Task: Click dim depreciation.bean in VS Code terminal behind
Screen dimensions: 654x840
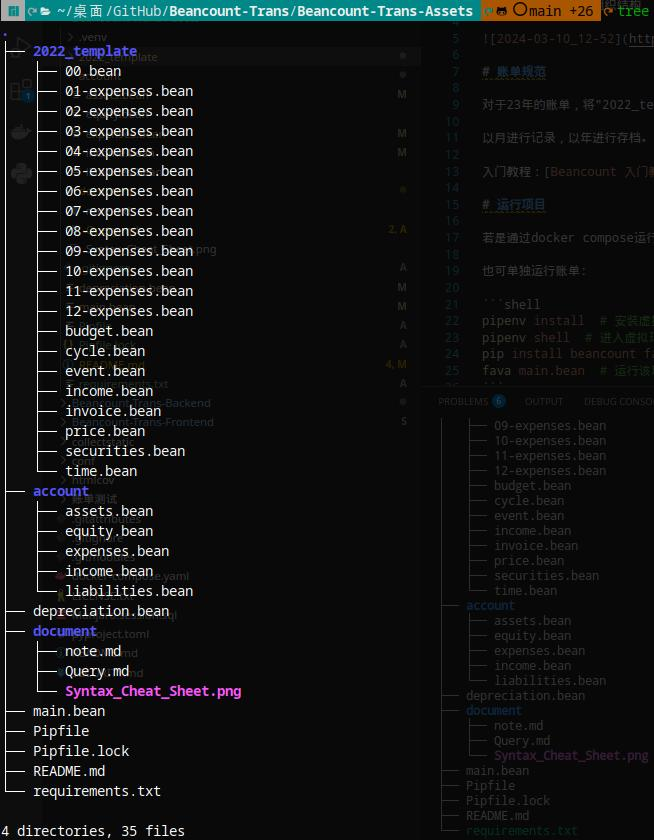Action: [525, 695]
